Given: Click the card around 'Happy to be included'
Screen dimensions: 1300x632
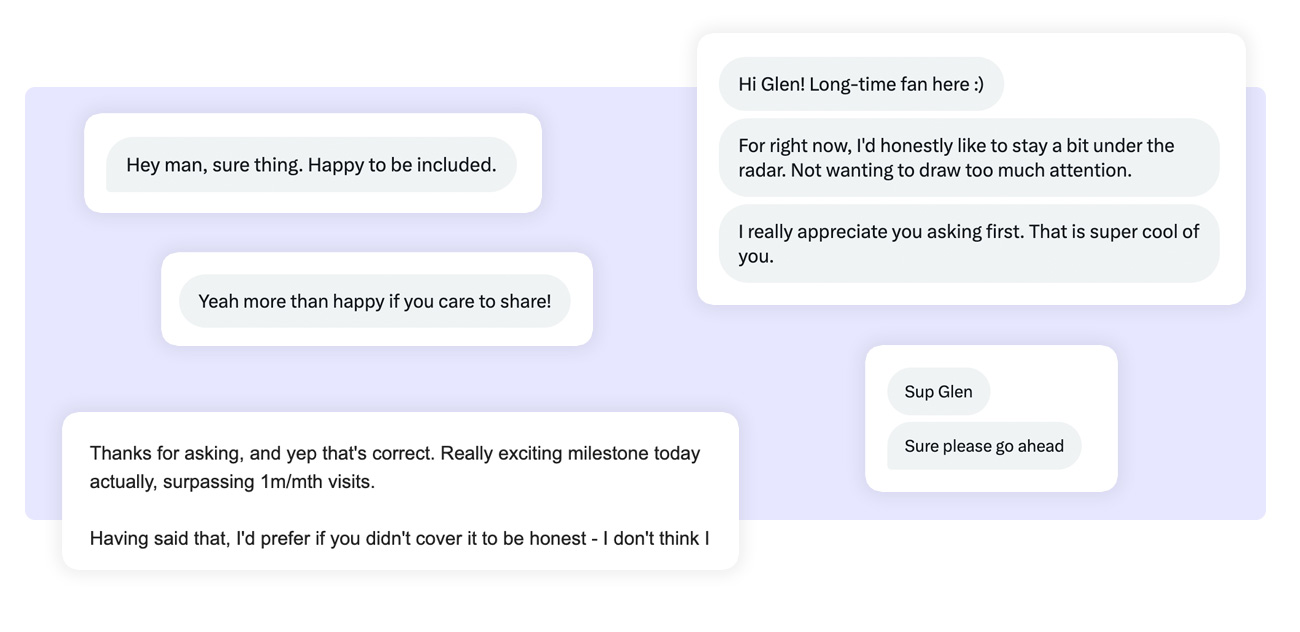Looking at the screenshot, I should point(313,163).
